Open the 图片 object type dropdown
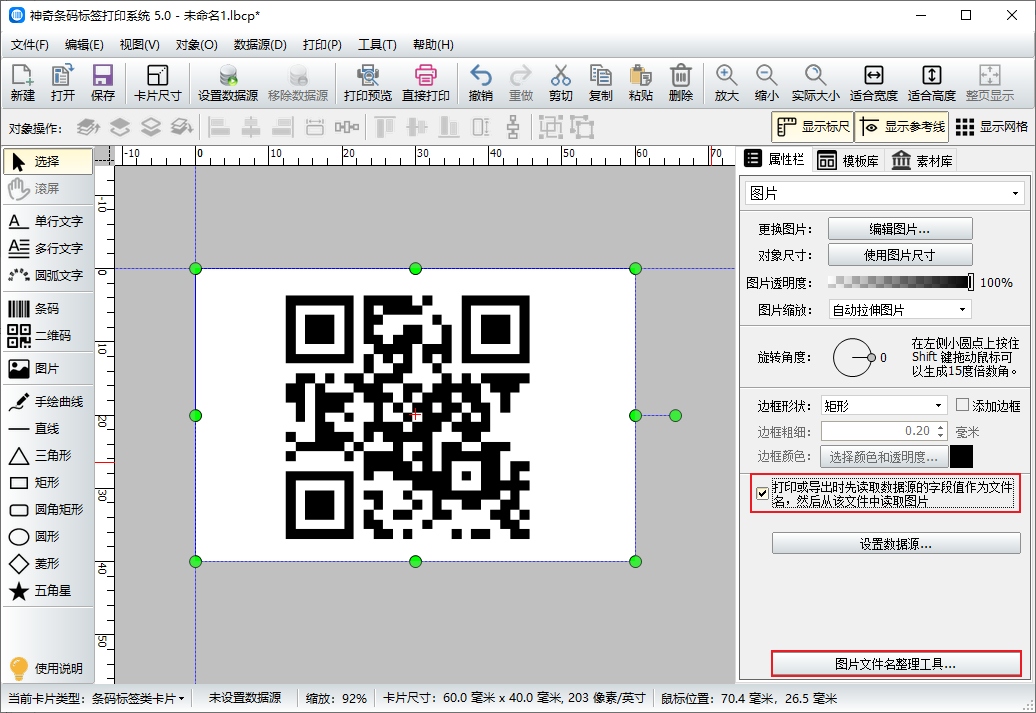This screenshot has width=1036, height=713. (884, 194)
